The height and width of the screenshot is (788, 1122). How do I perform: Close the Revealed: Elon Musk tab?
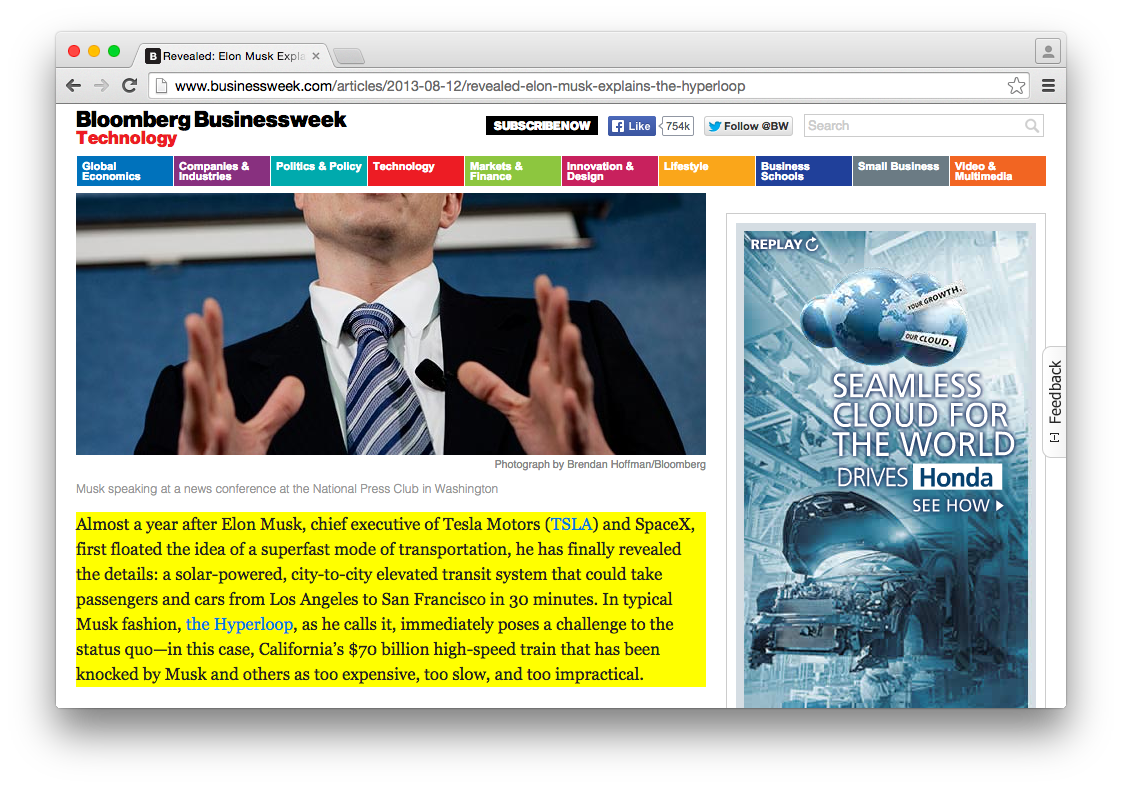tap(316, 56)
